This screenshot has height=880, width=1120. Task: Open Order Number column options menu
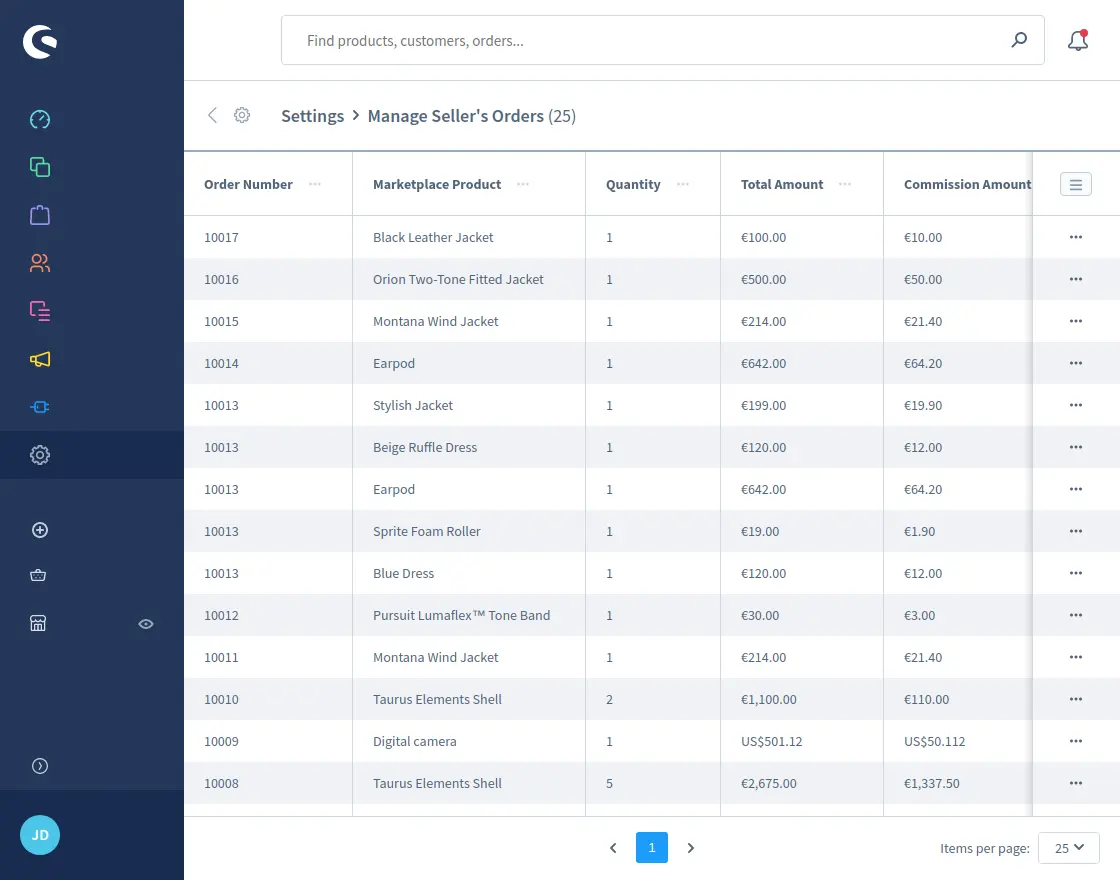[x=315, y=184]
